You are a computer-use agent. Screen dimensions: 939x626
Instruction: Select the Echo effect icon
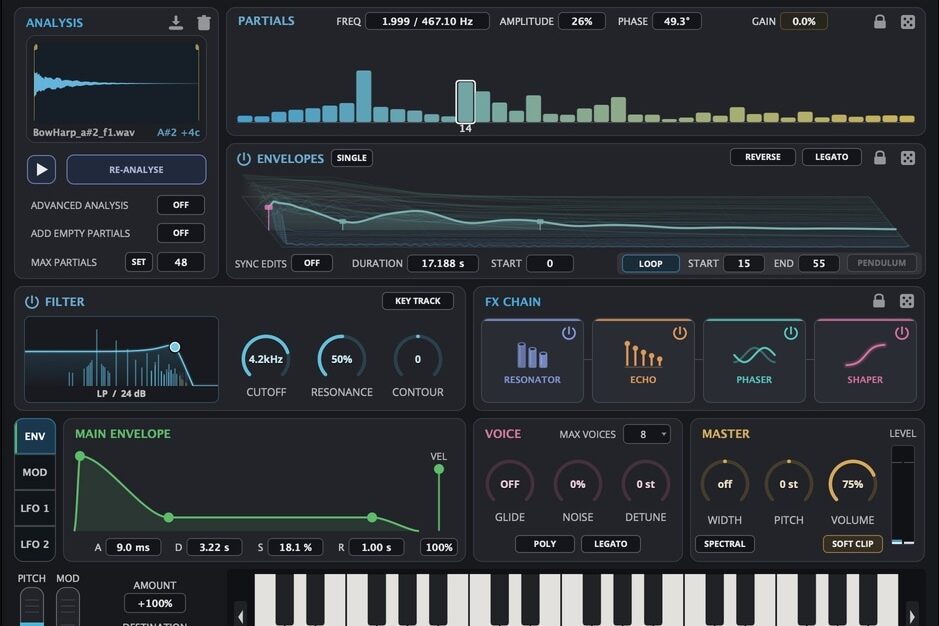(x=643, y=354)
